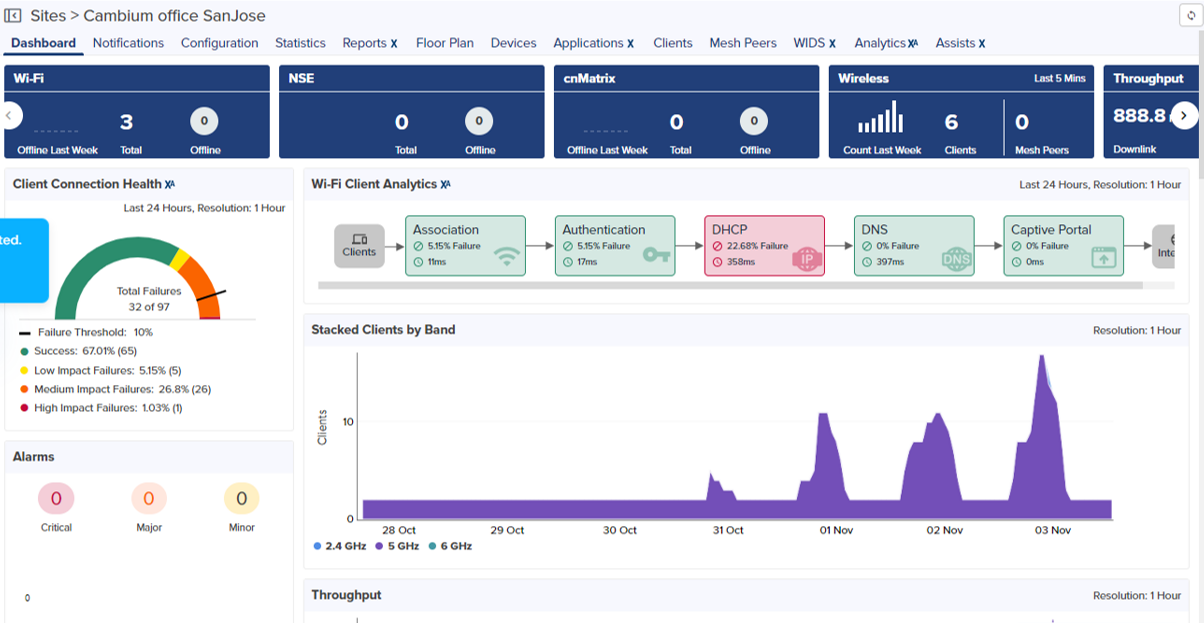Click the Authentication key icon
This screenshot has width=1204, height=623.
657,256
